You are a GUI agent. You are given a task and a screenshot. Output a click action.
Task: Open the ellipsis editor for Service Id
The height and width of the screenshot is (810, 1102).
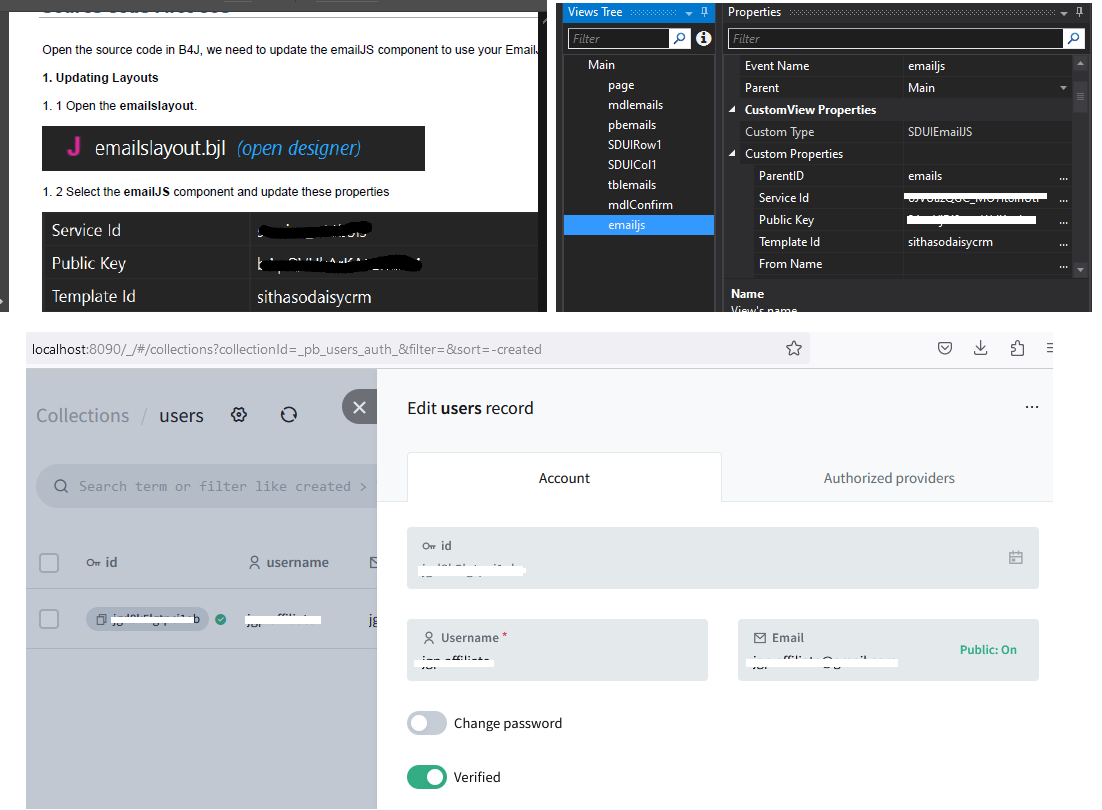click(1063, 198)
